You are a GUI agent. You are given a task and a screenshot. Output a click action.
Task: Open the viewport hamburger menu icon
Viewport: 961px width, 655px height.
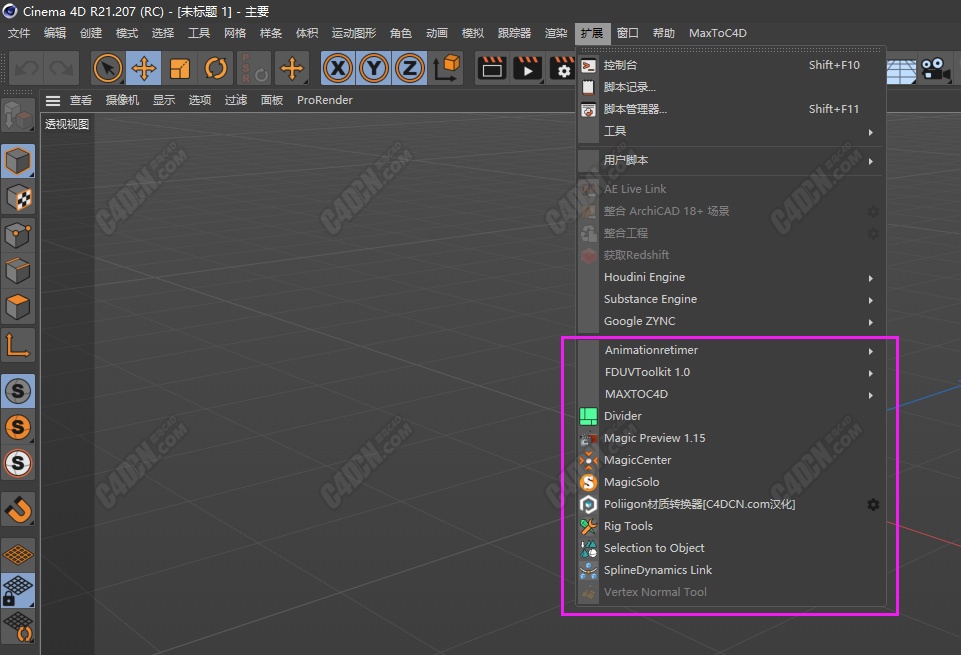53,100
